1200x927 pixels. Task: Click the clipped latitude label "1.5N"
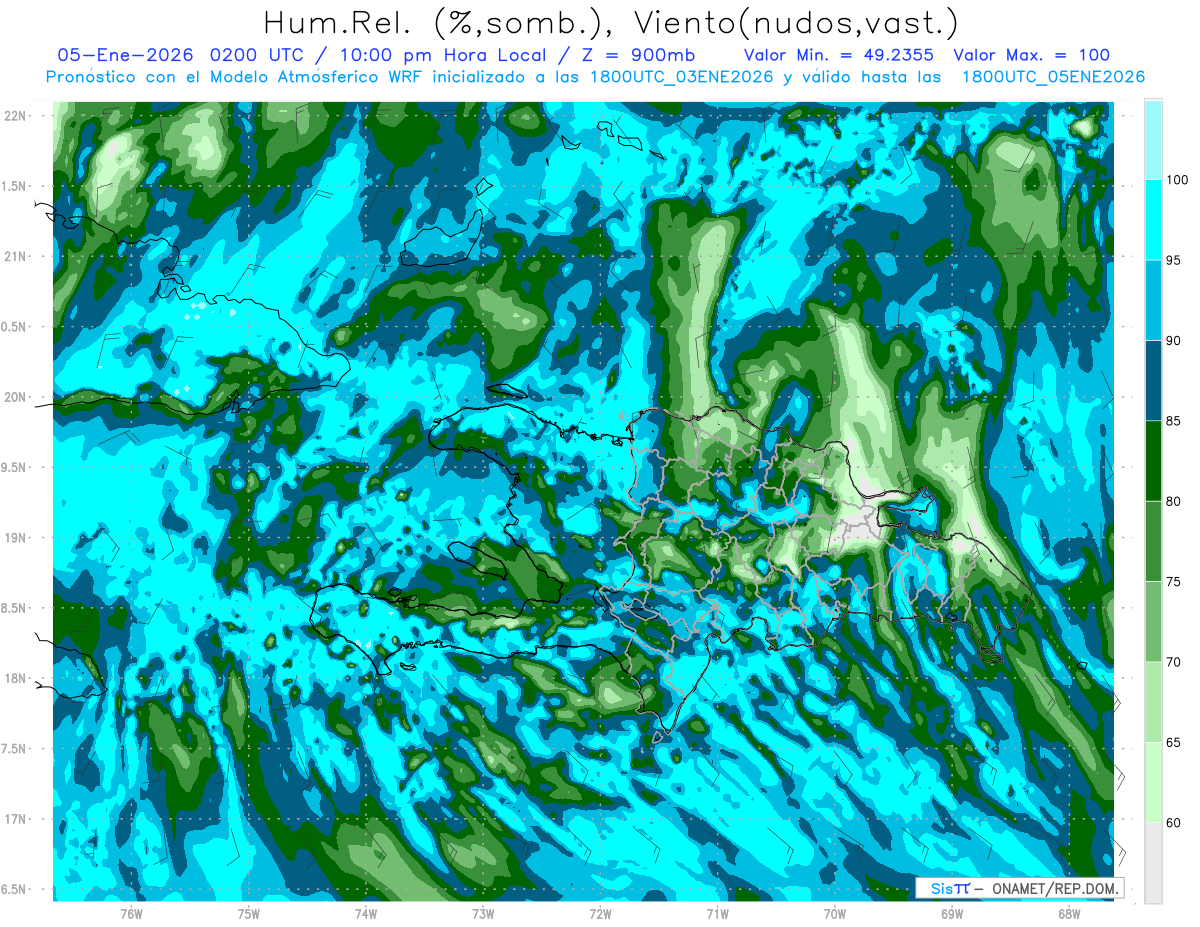(x=14, y=186)
